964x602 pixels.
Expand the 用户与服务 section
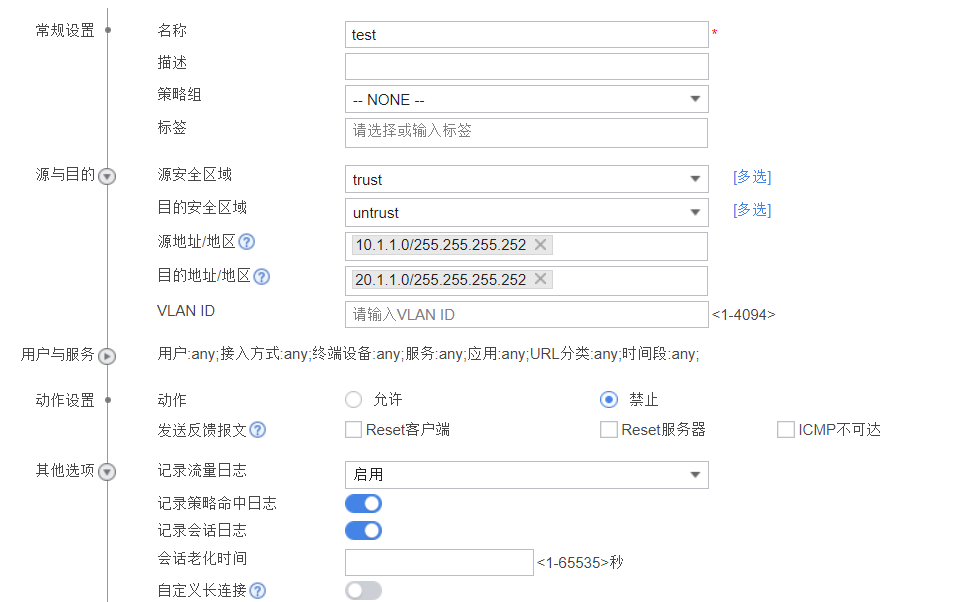coord(107,355)
